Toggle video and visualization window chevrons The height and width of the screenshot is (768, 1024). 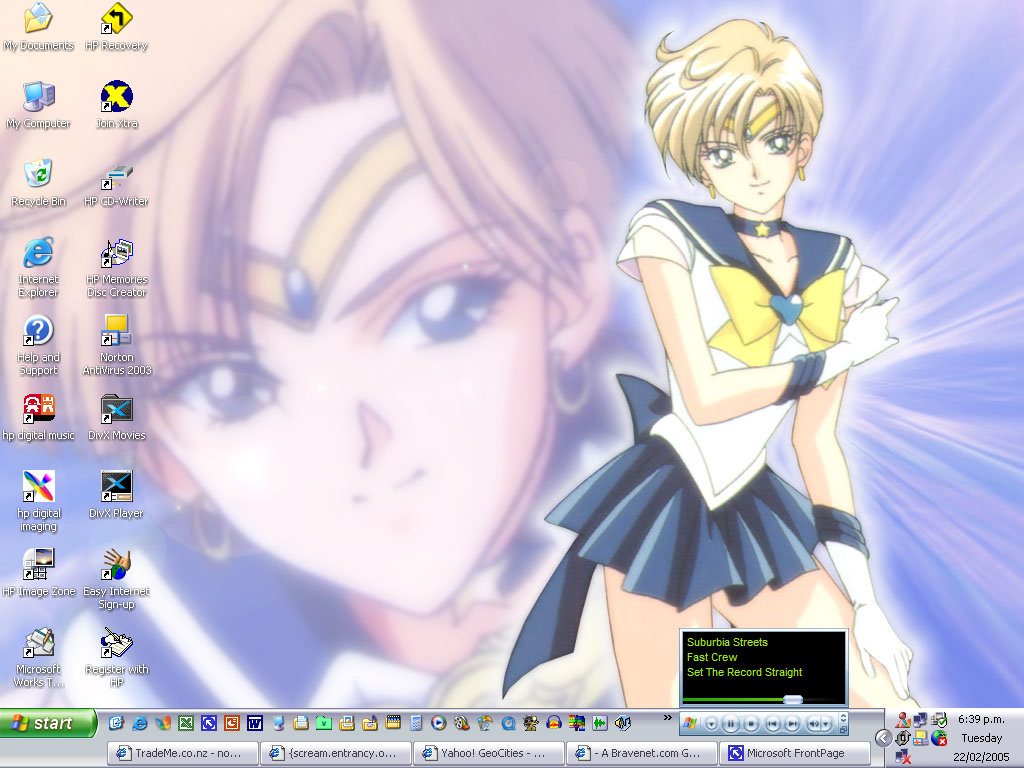click(x=843, y=718)
